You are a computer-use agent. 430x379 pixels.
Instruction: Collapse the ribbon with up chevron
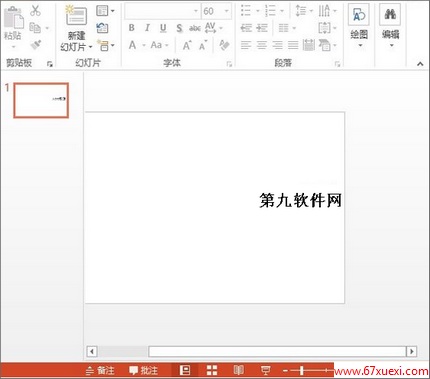click(x=420, y=63)
